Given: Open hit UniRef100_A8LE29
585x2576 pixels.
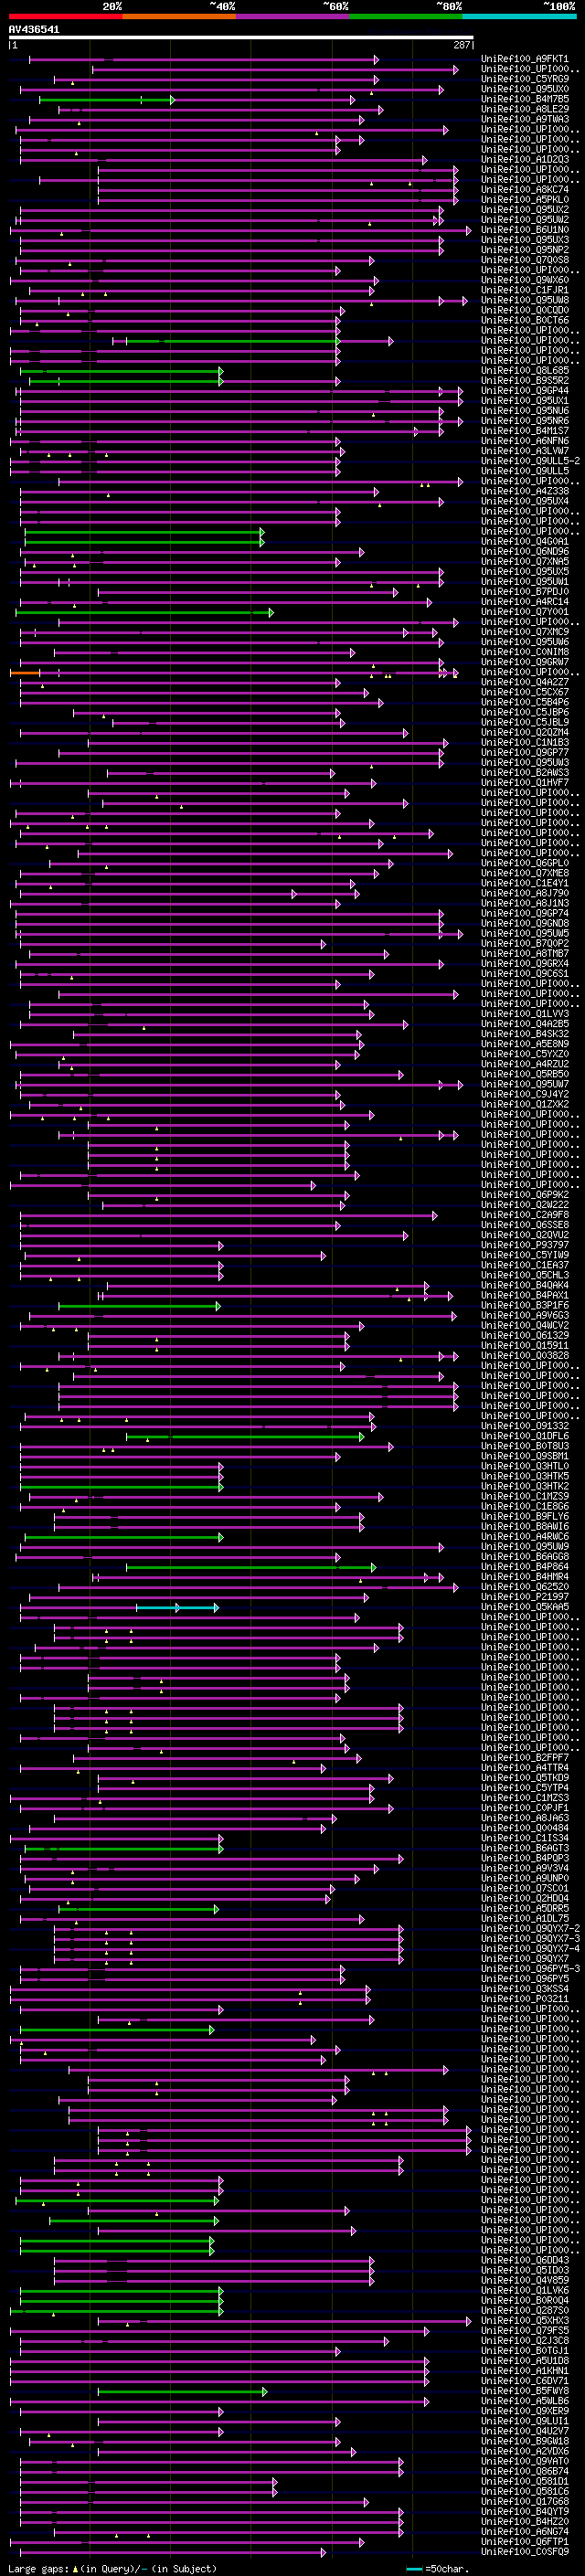Looking at the screenshot, I should click(525, 109).
